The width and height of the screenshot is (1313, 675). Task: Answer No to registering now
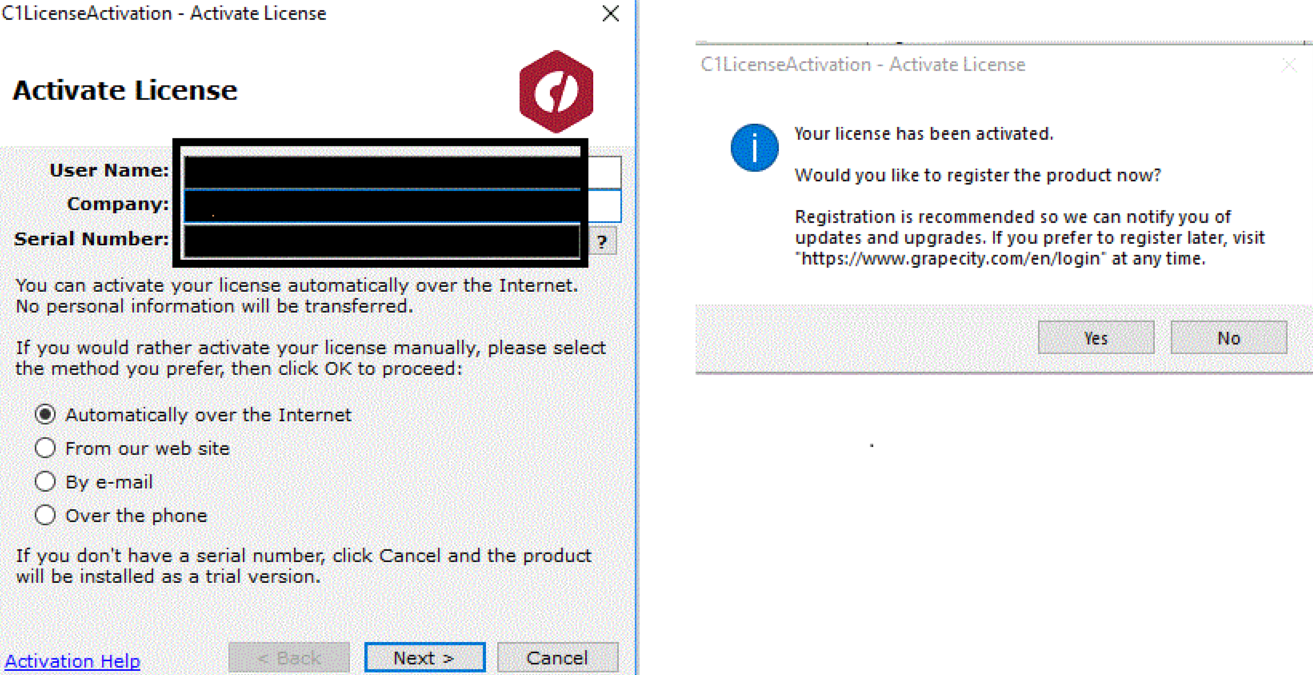click(1229, 338)
